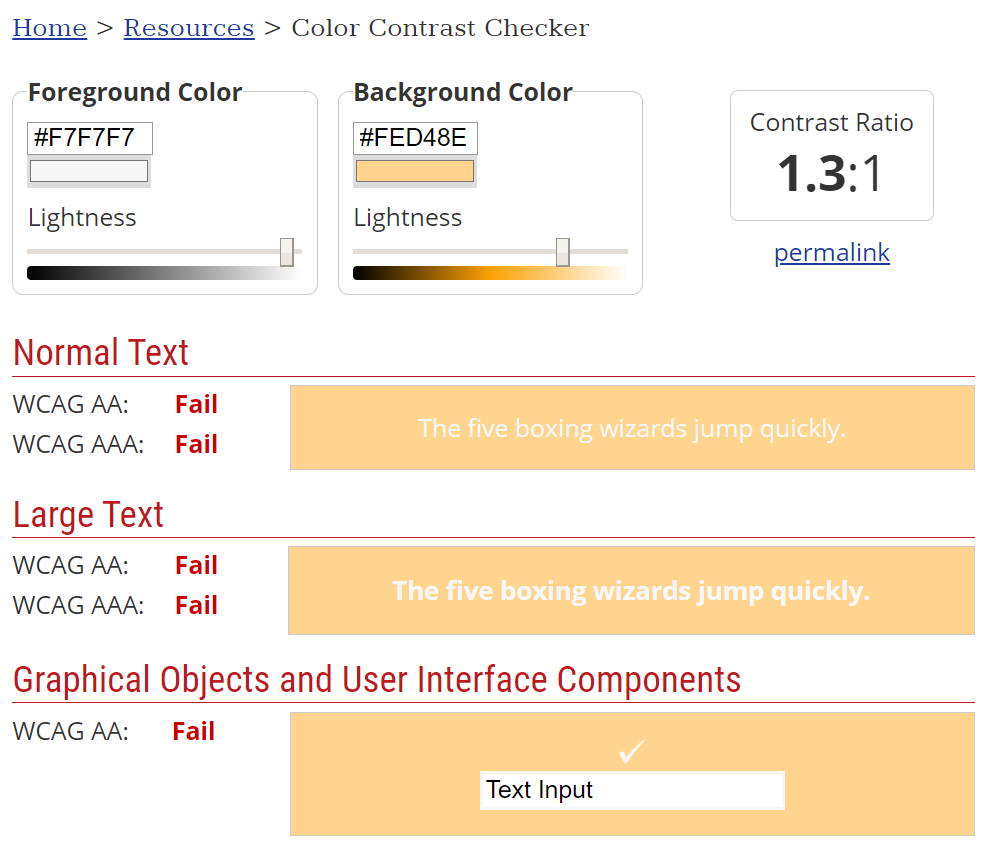Open the background color swatch picker
This screenshot has height=850, width=985.
coord(415,172)
